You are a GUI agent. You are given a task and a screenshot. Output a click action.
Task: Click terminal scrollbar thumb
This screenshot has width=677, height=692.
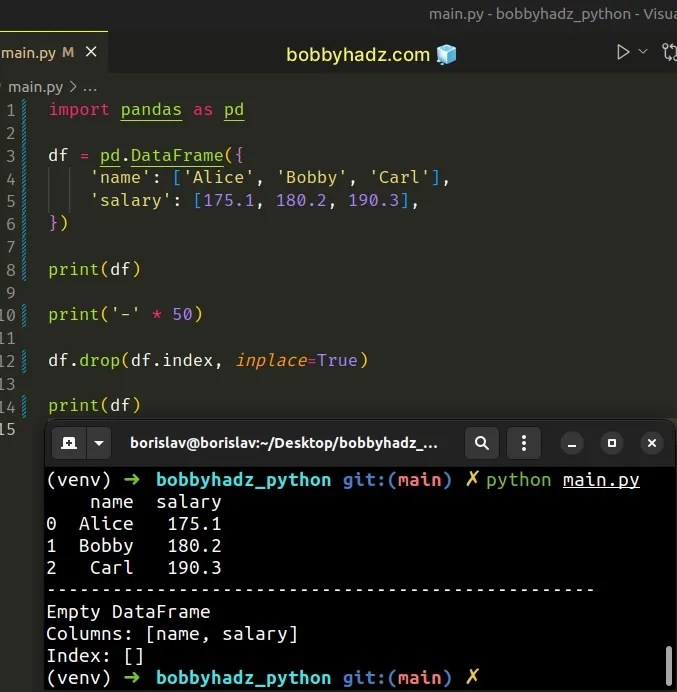pyautogui.click(x=669, y=666)
